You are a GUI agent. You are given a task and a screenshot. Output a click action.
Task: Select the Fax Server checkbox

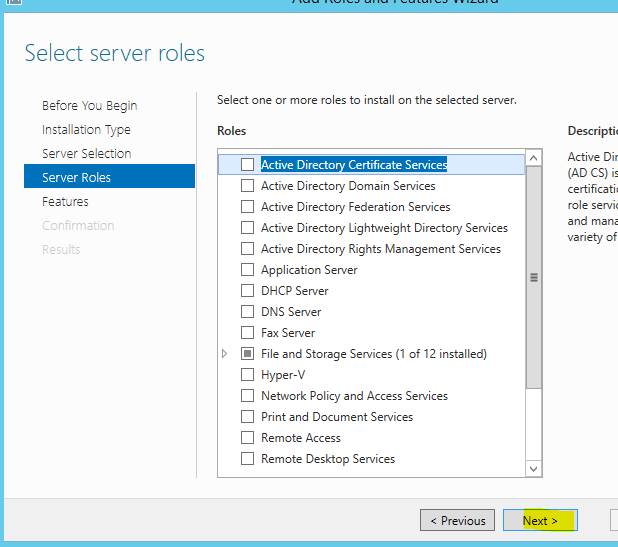(247, 333)
